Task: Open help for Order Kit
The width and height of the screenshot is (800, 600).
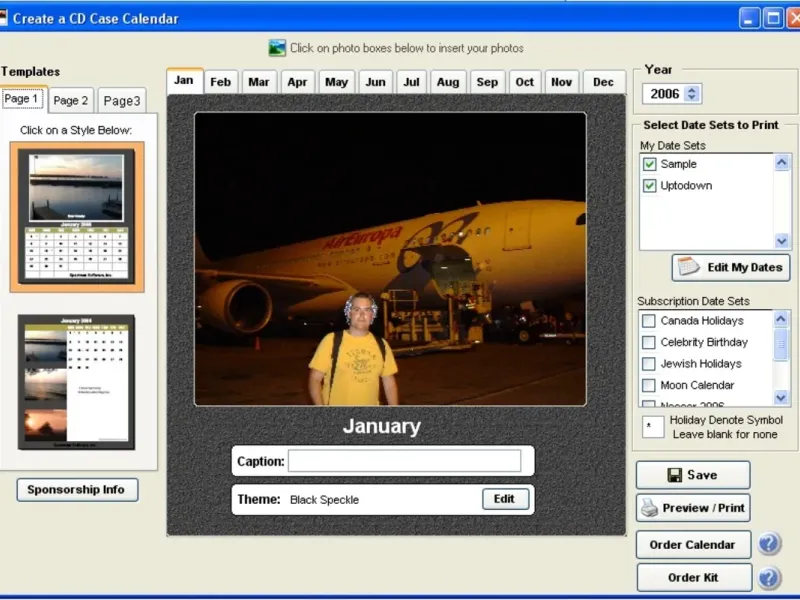Action: [769, 578]
